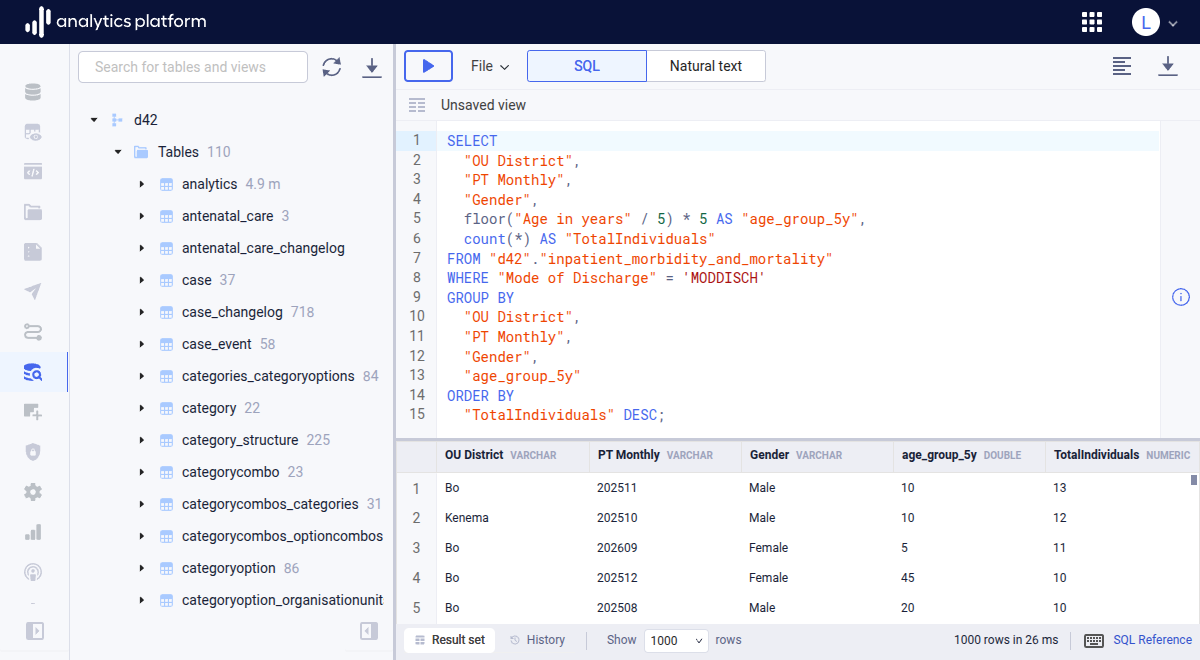Screen dimensions: 1200x660
Task: Open the SQL Reference link
Action: click(1152, 640)
